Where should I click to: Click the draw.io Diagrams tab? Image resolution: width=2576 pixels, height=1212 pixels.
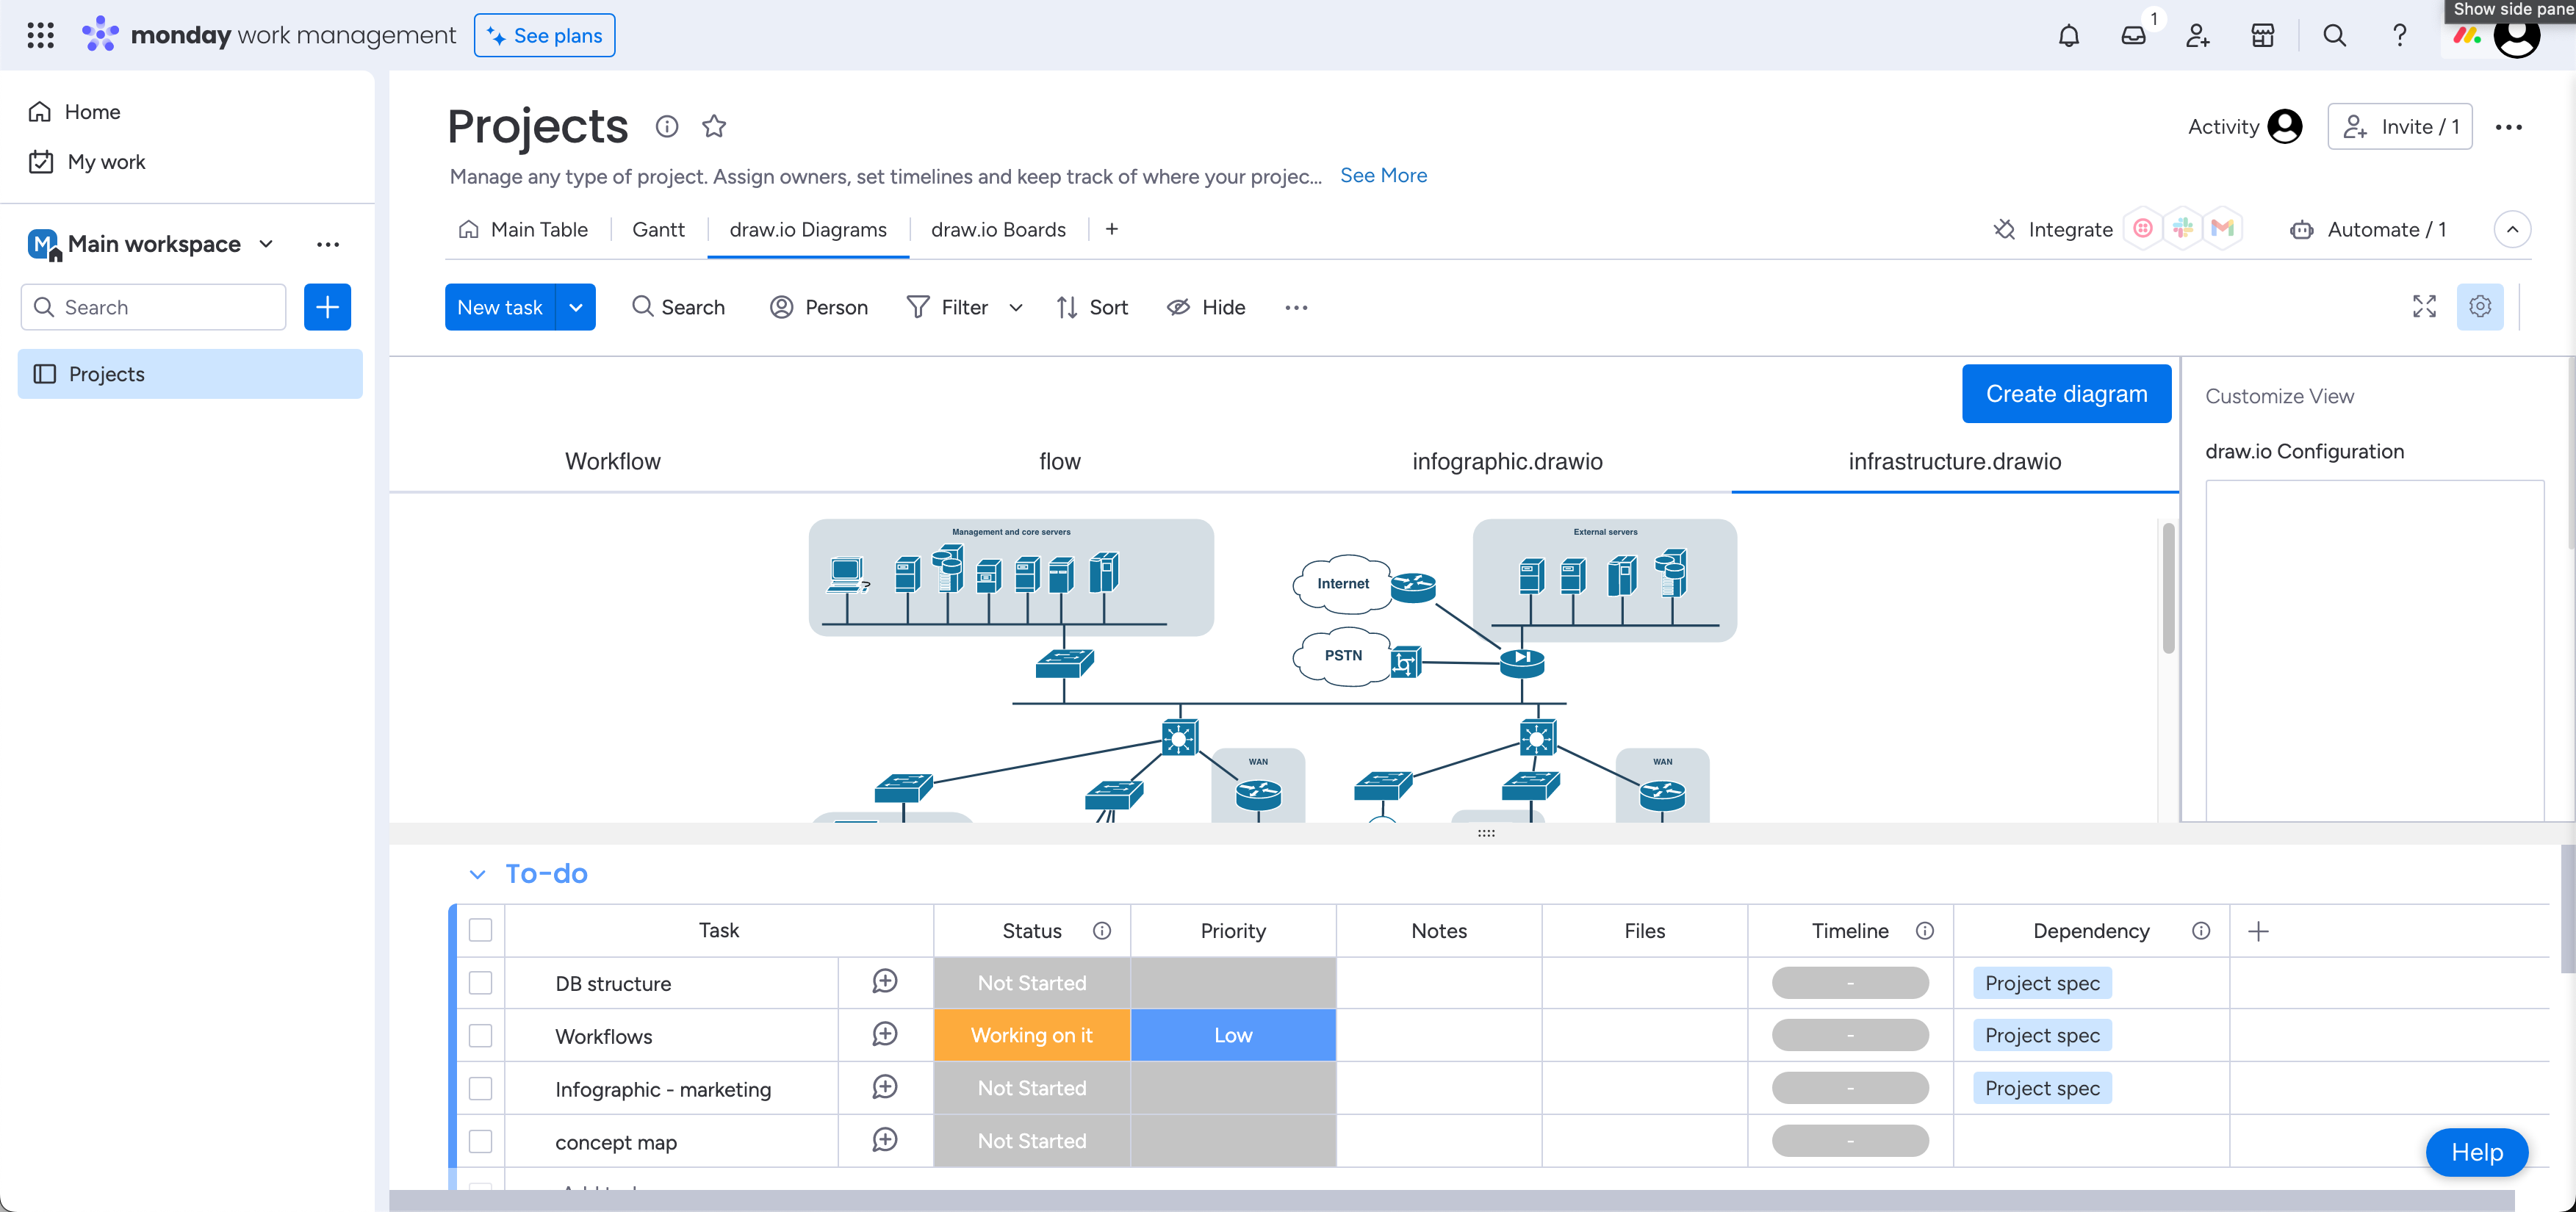click(808, 230)
